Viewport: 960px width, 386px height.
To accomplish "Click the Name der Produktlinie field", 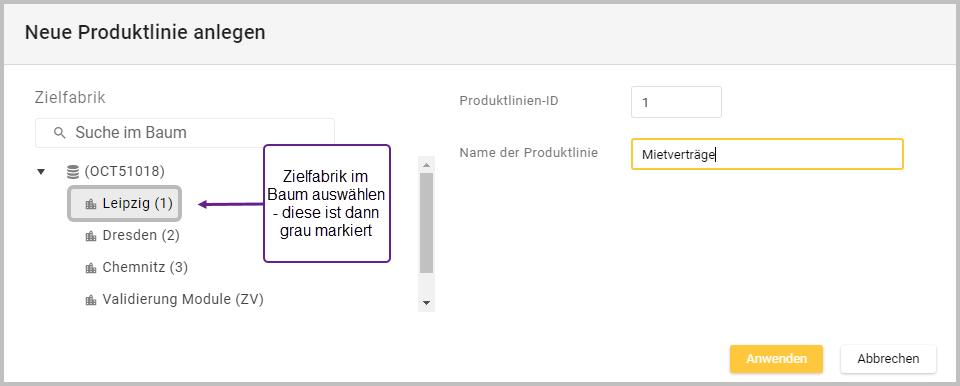I will pos(767,154).
